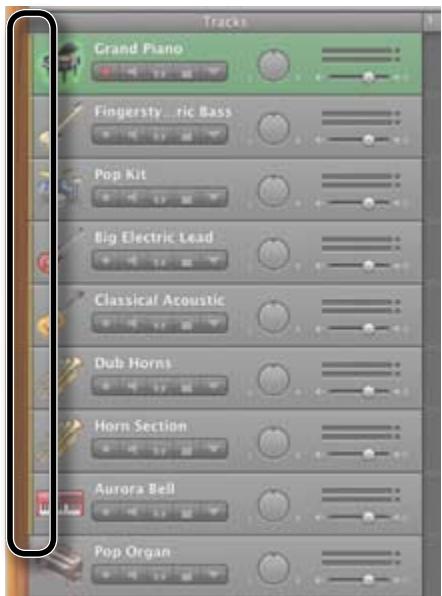This screenshot has width=442, height=596.
Task: Show automation for Horn Section track
Action: 214,450
